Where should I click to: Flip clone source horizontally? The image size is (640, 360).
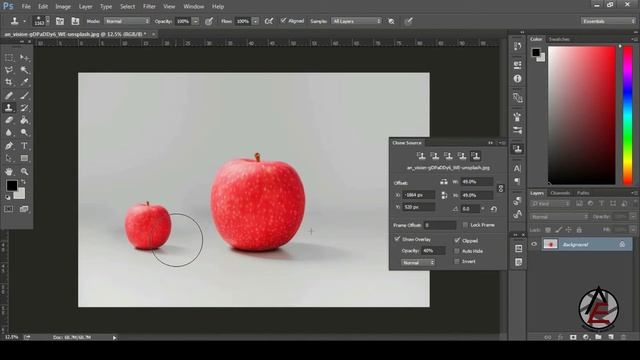click(444, 182)
